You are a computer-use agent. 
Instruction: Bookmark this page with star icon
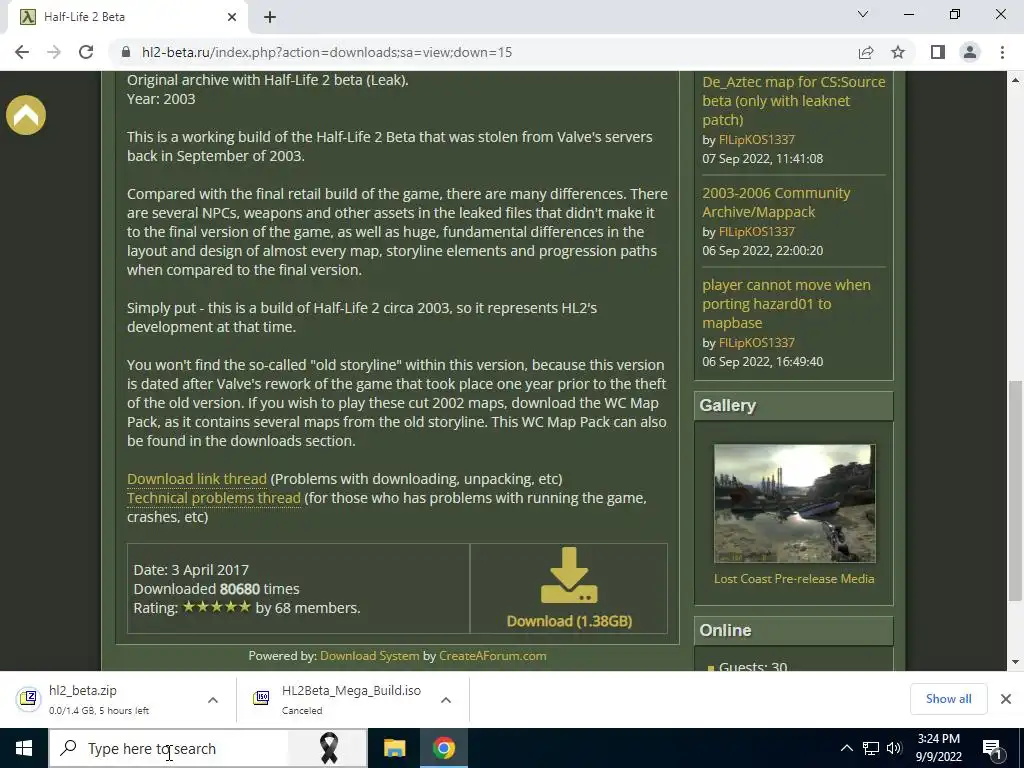pyautogui.click(x=898, y=52)
